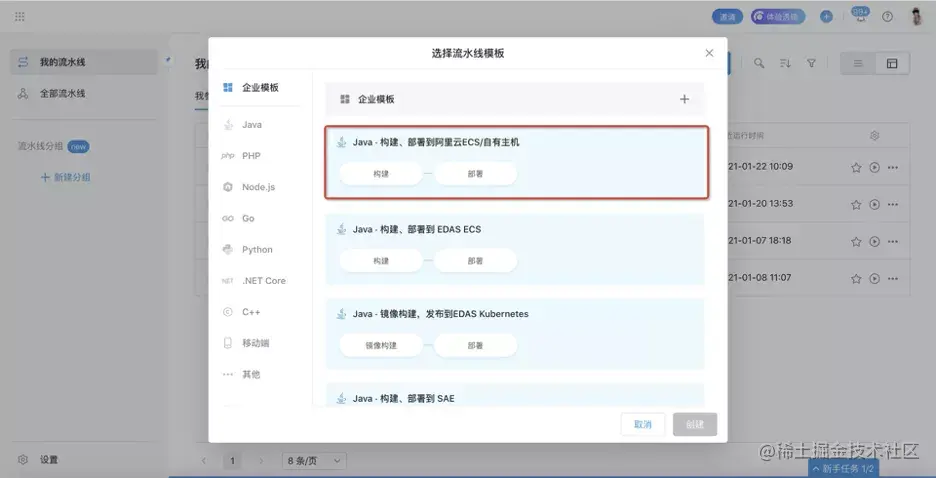The image size is (936, 478).
Task: Choose Java 部署到阿里云ECS/自有主机 template
Action: click(516, 162)
